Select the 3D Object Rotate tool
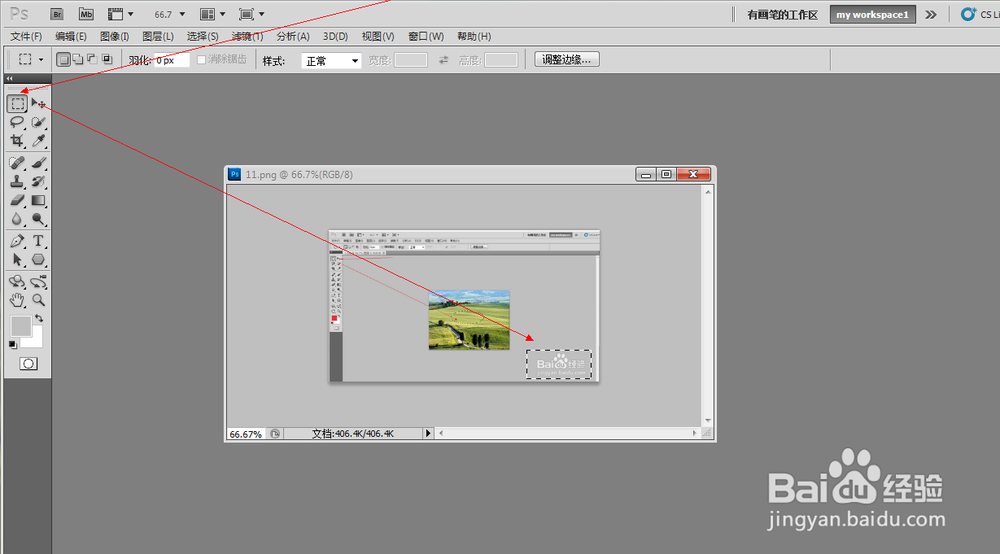The image size is (1000, 554). click(17, 281)
